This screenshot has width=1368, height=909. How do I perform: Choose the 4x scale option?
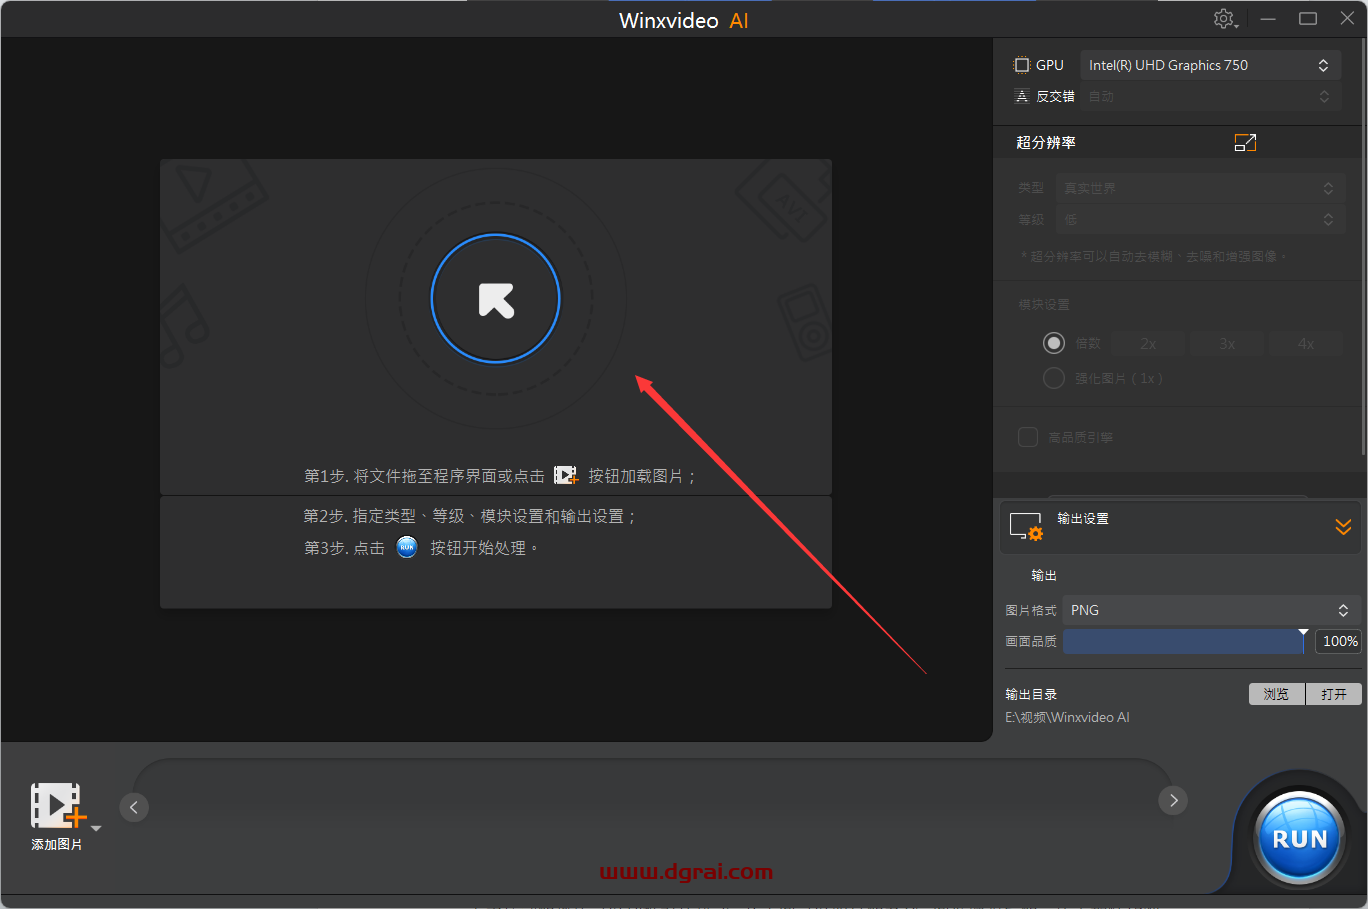1306,343
